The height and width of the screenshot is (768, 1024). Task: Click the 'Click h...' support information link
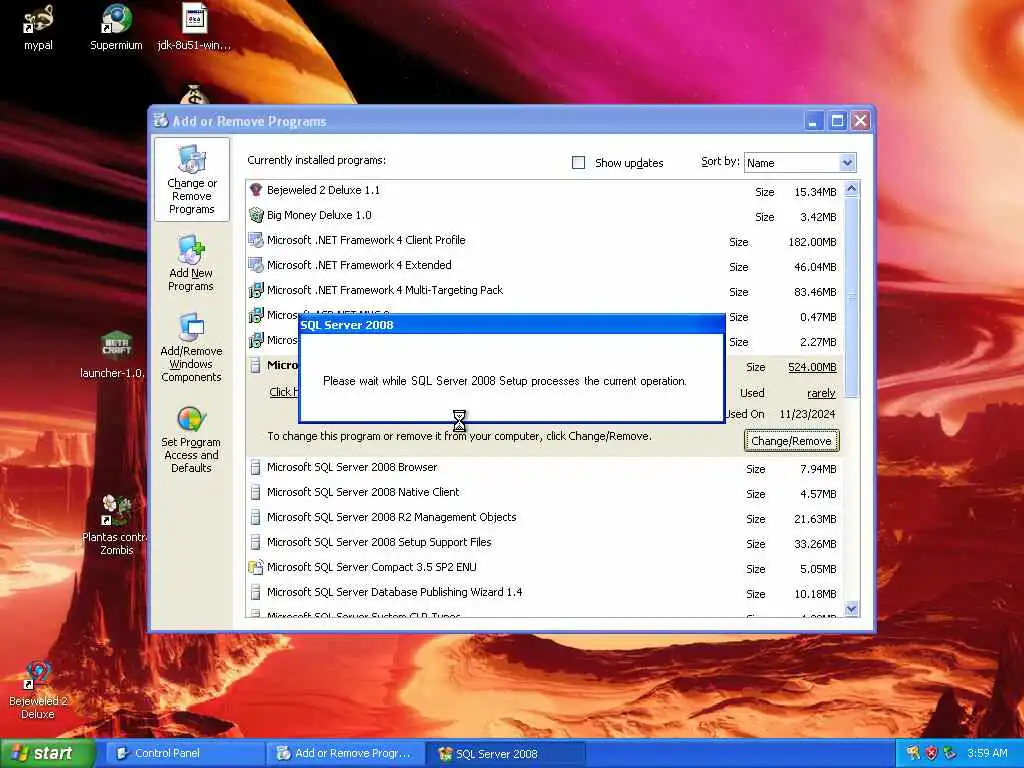pos(284,392)
